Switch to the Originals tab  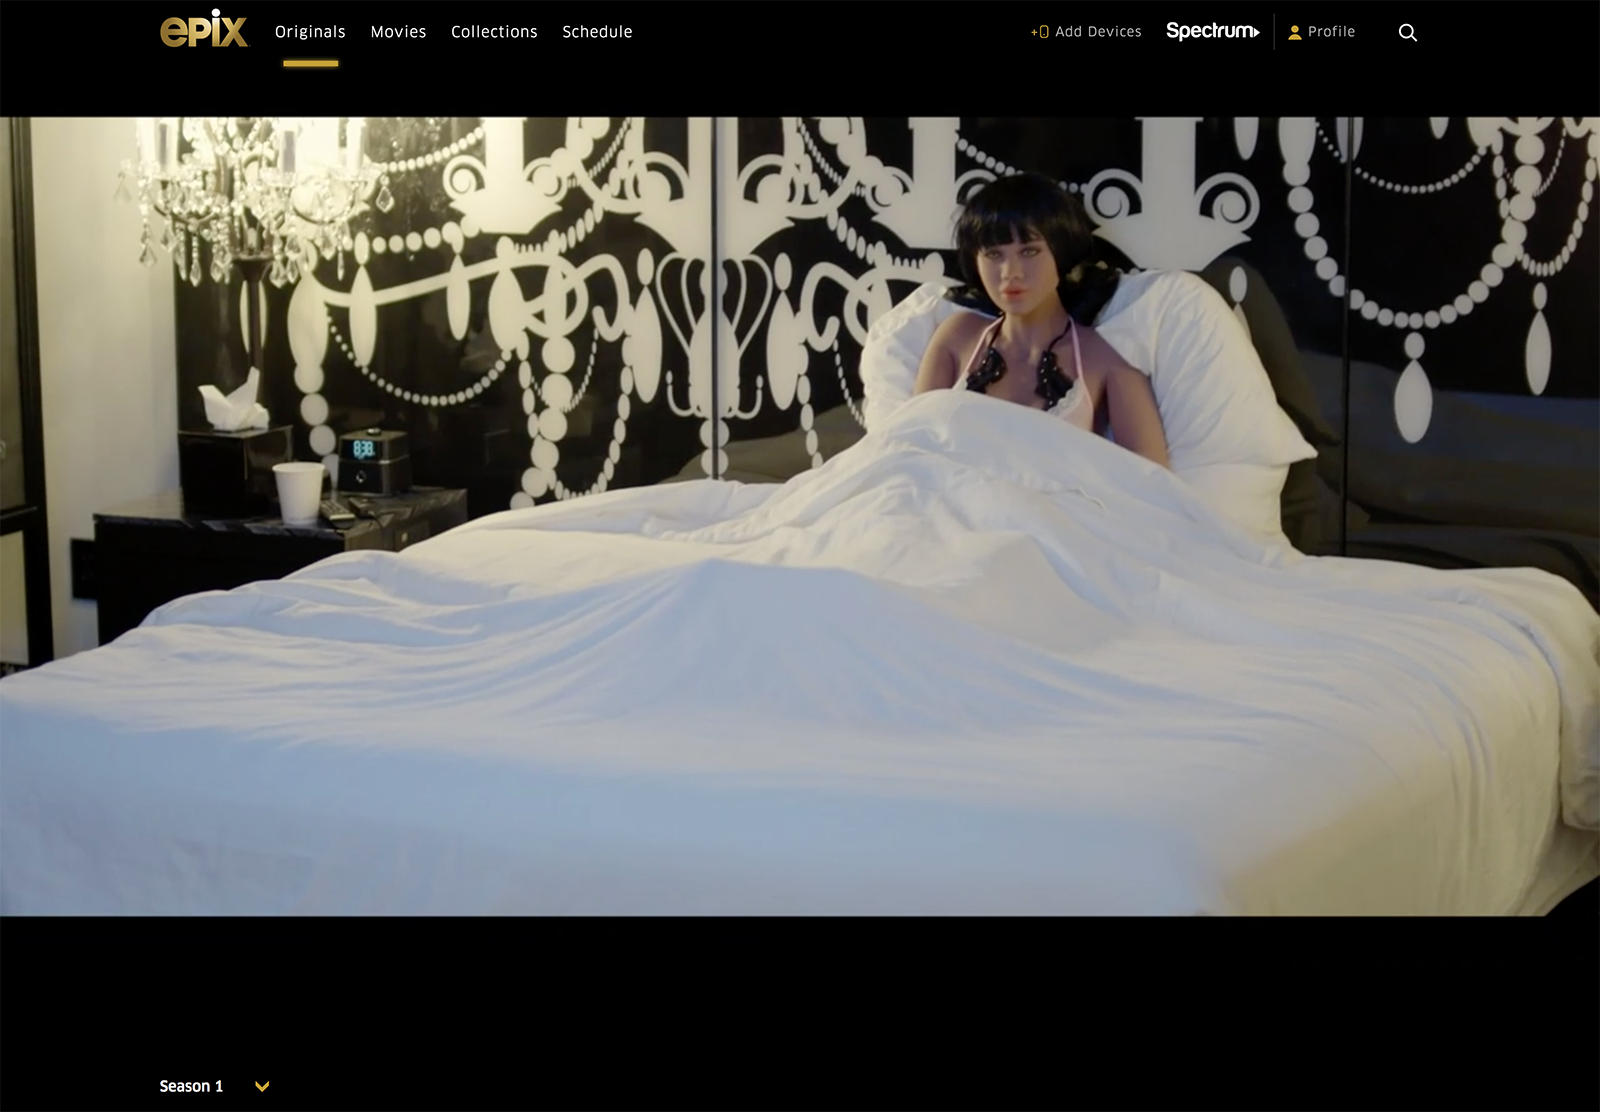310,32
